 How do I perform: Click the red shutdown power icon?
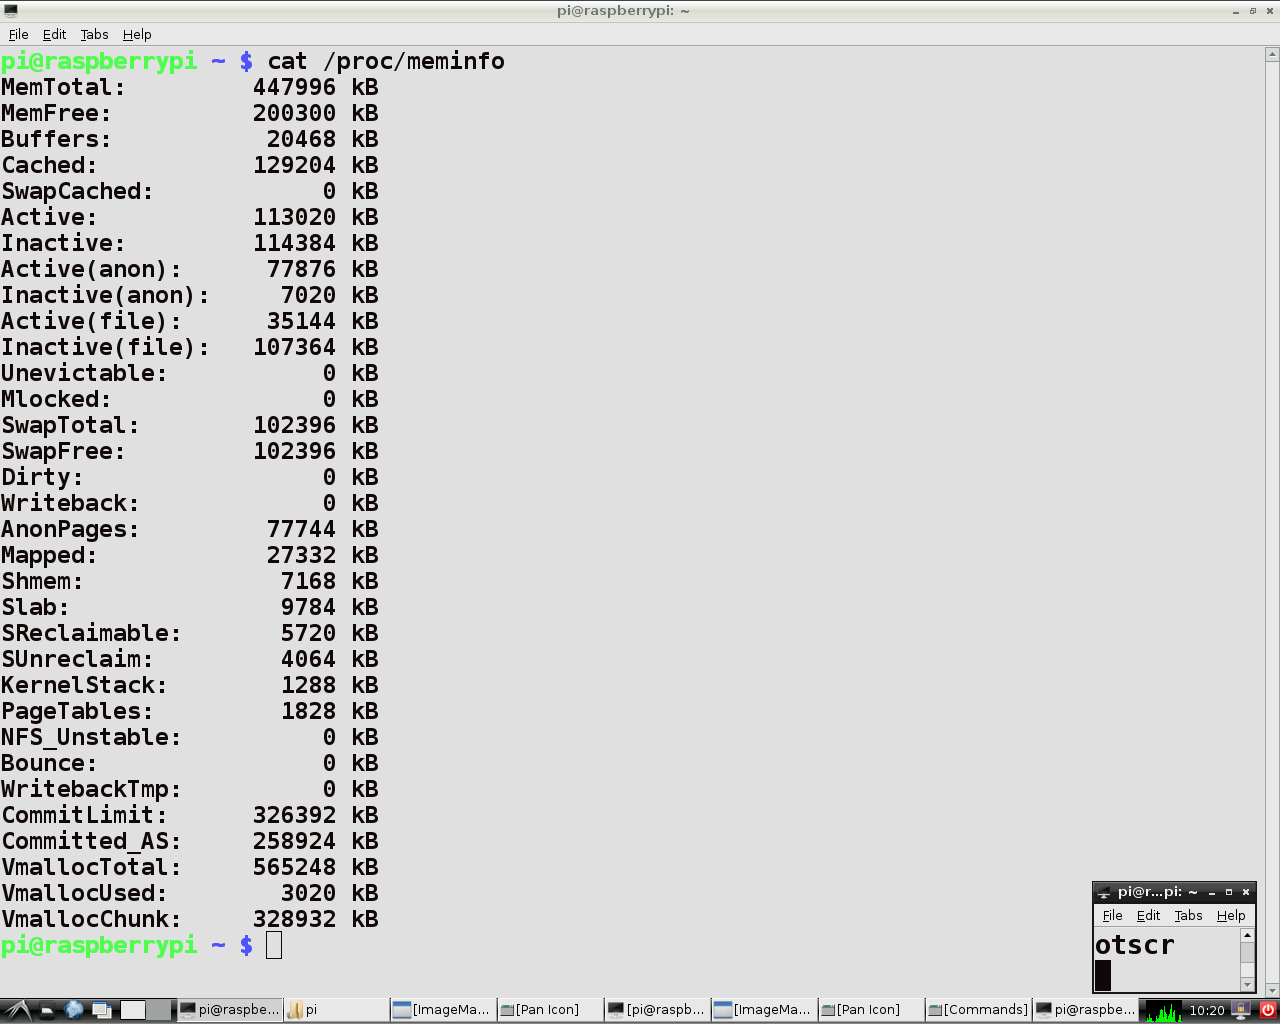coord(1268,1010)
